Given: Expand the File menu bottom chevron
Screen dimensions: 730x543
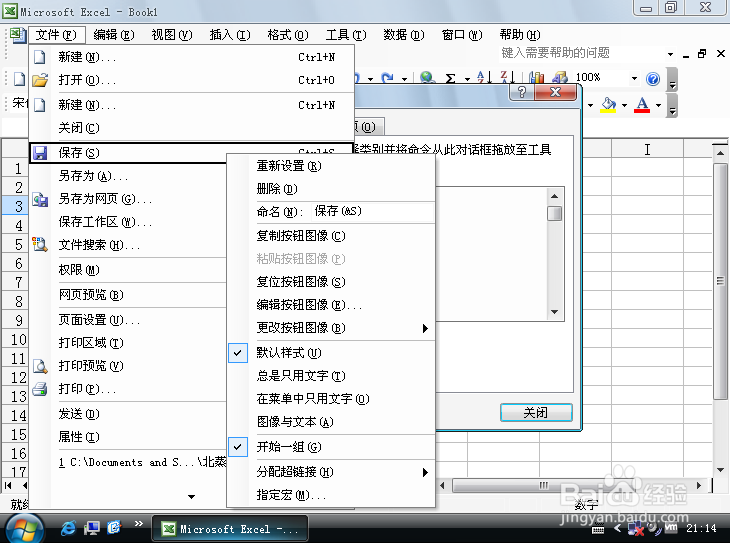Looking at the screenshot, I should coord(191,497).
